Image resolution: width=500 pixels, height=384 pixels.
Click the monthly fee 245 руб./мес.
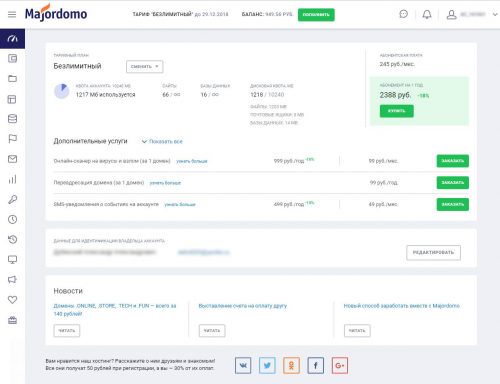point(397,64)
